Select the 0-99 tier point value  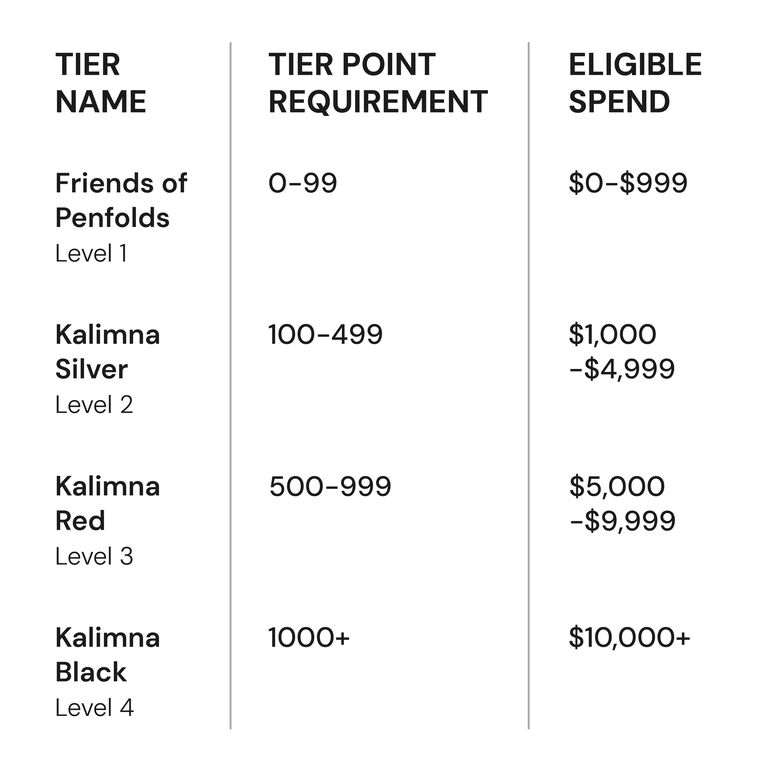pos(302,183)
